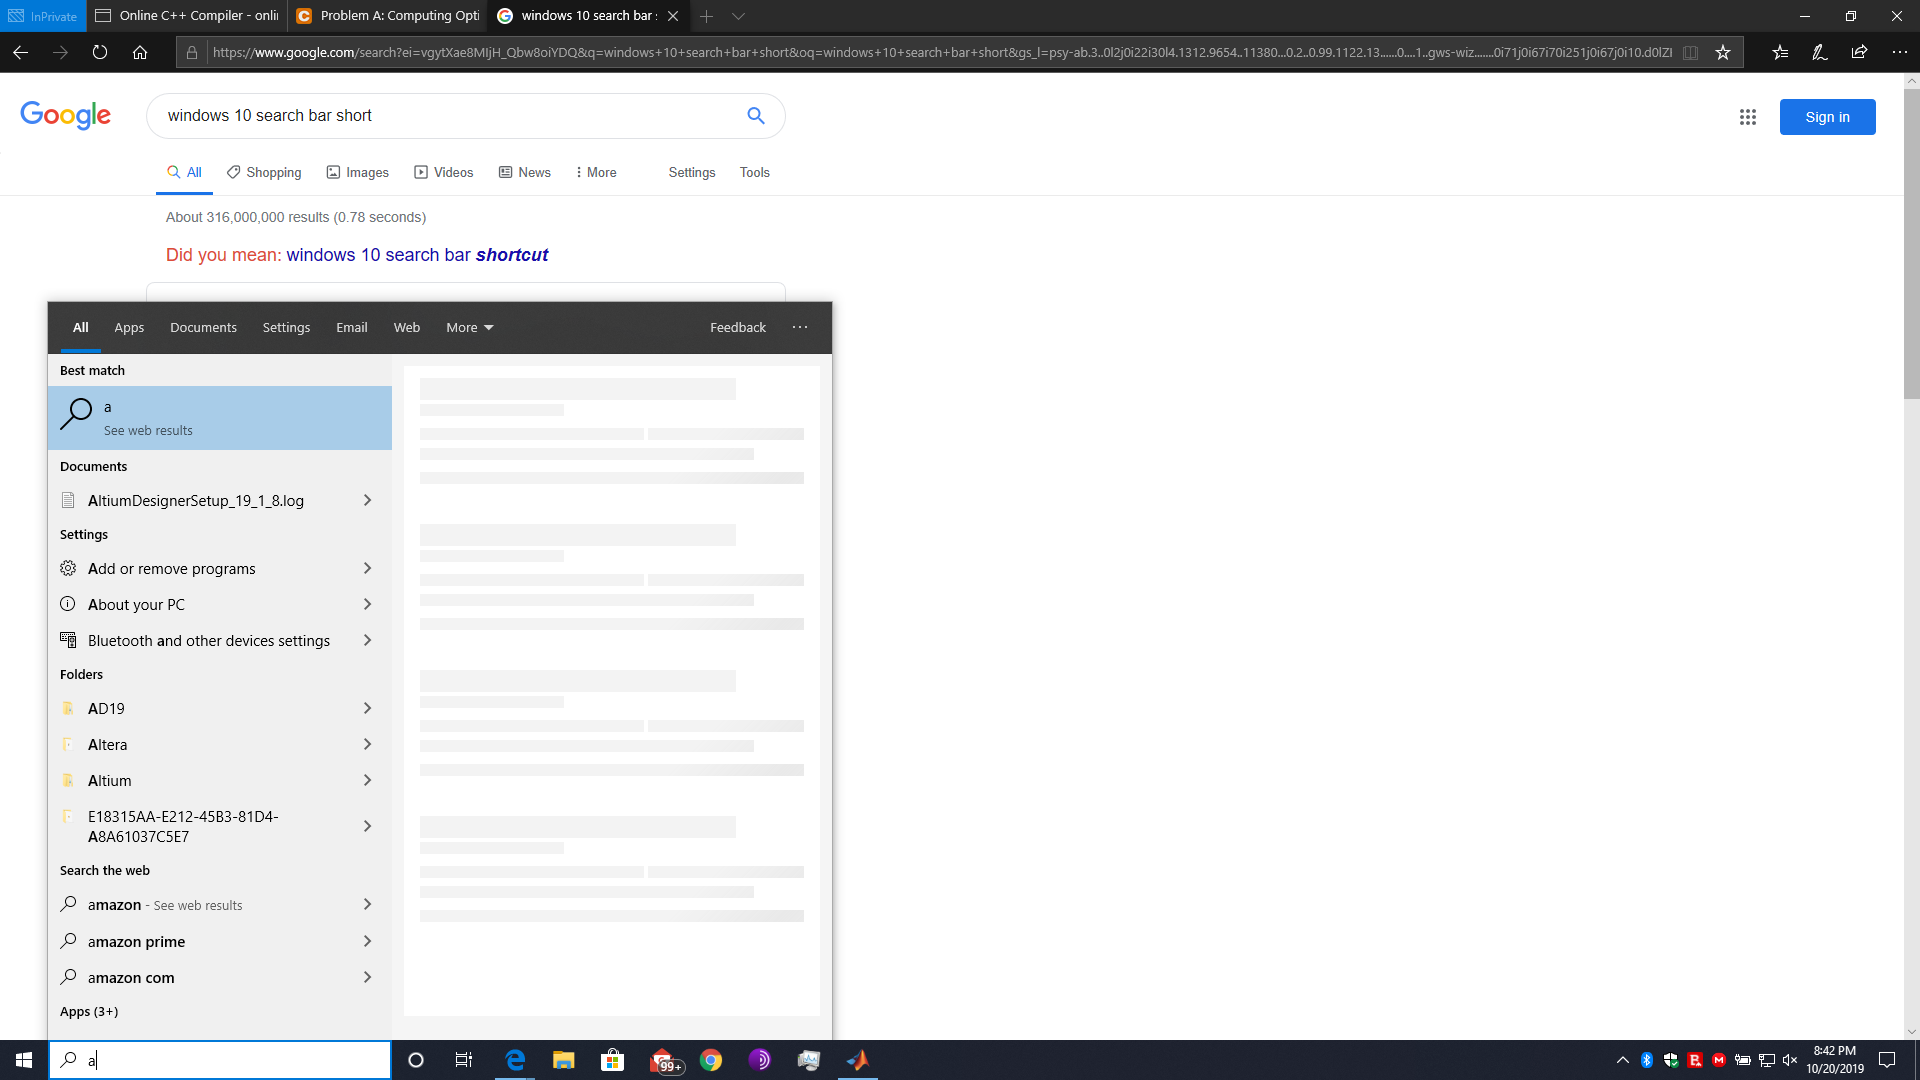
Task: Open the reading view book icon
Action: tap(1691, 52)
